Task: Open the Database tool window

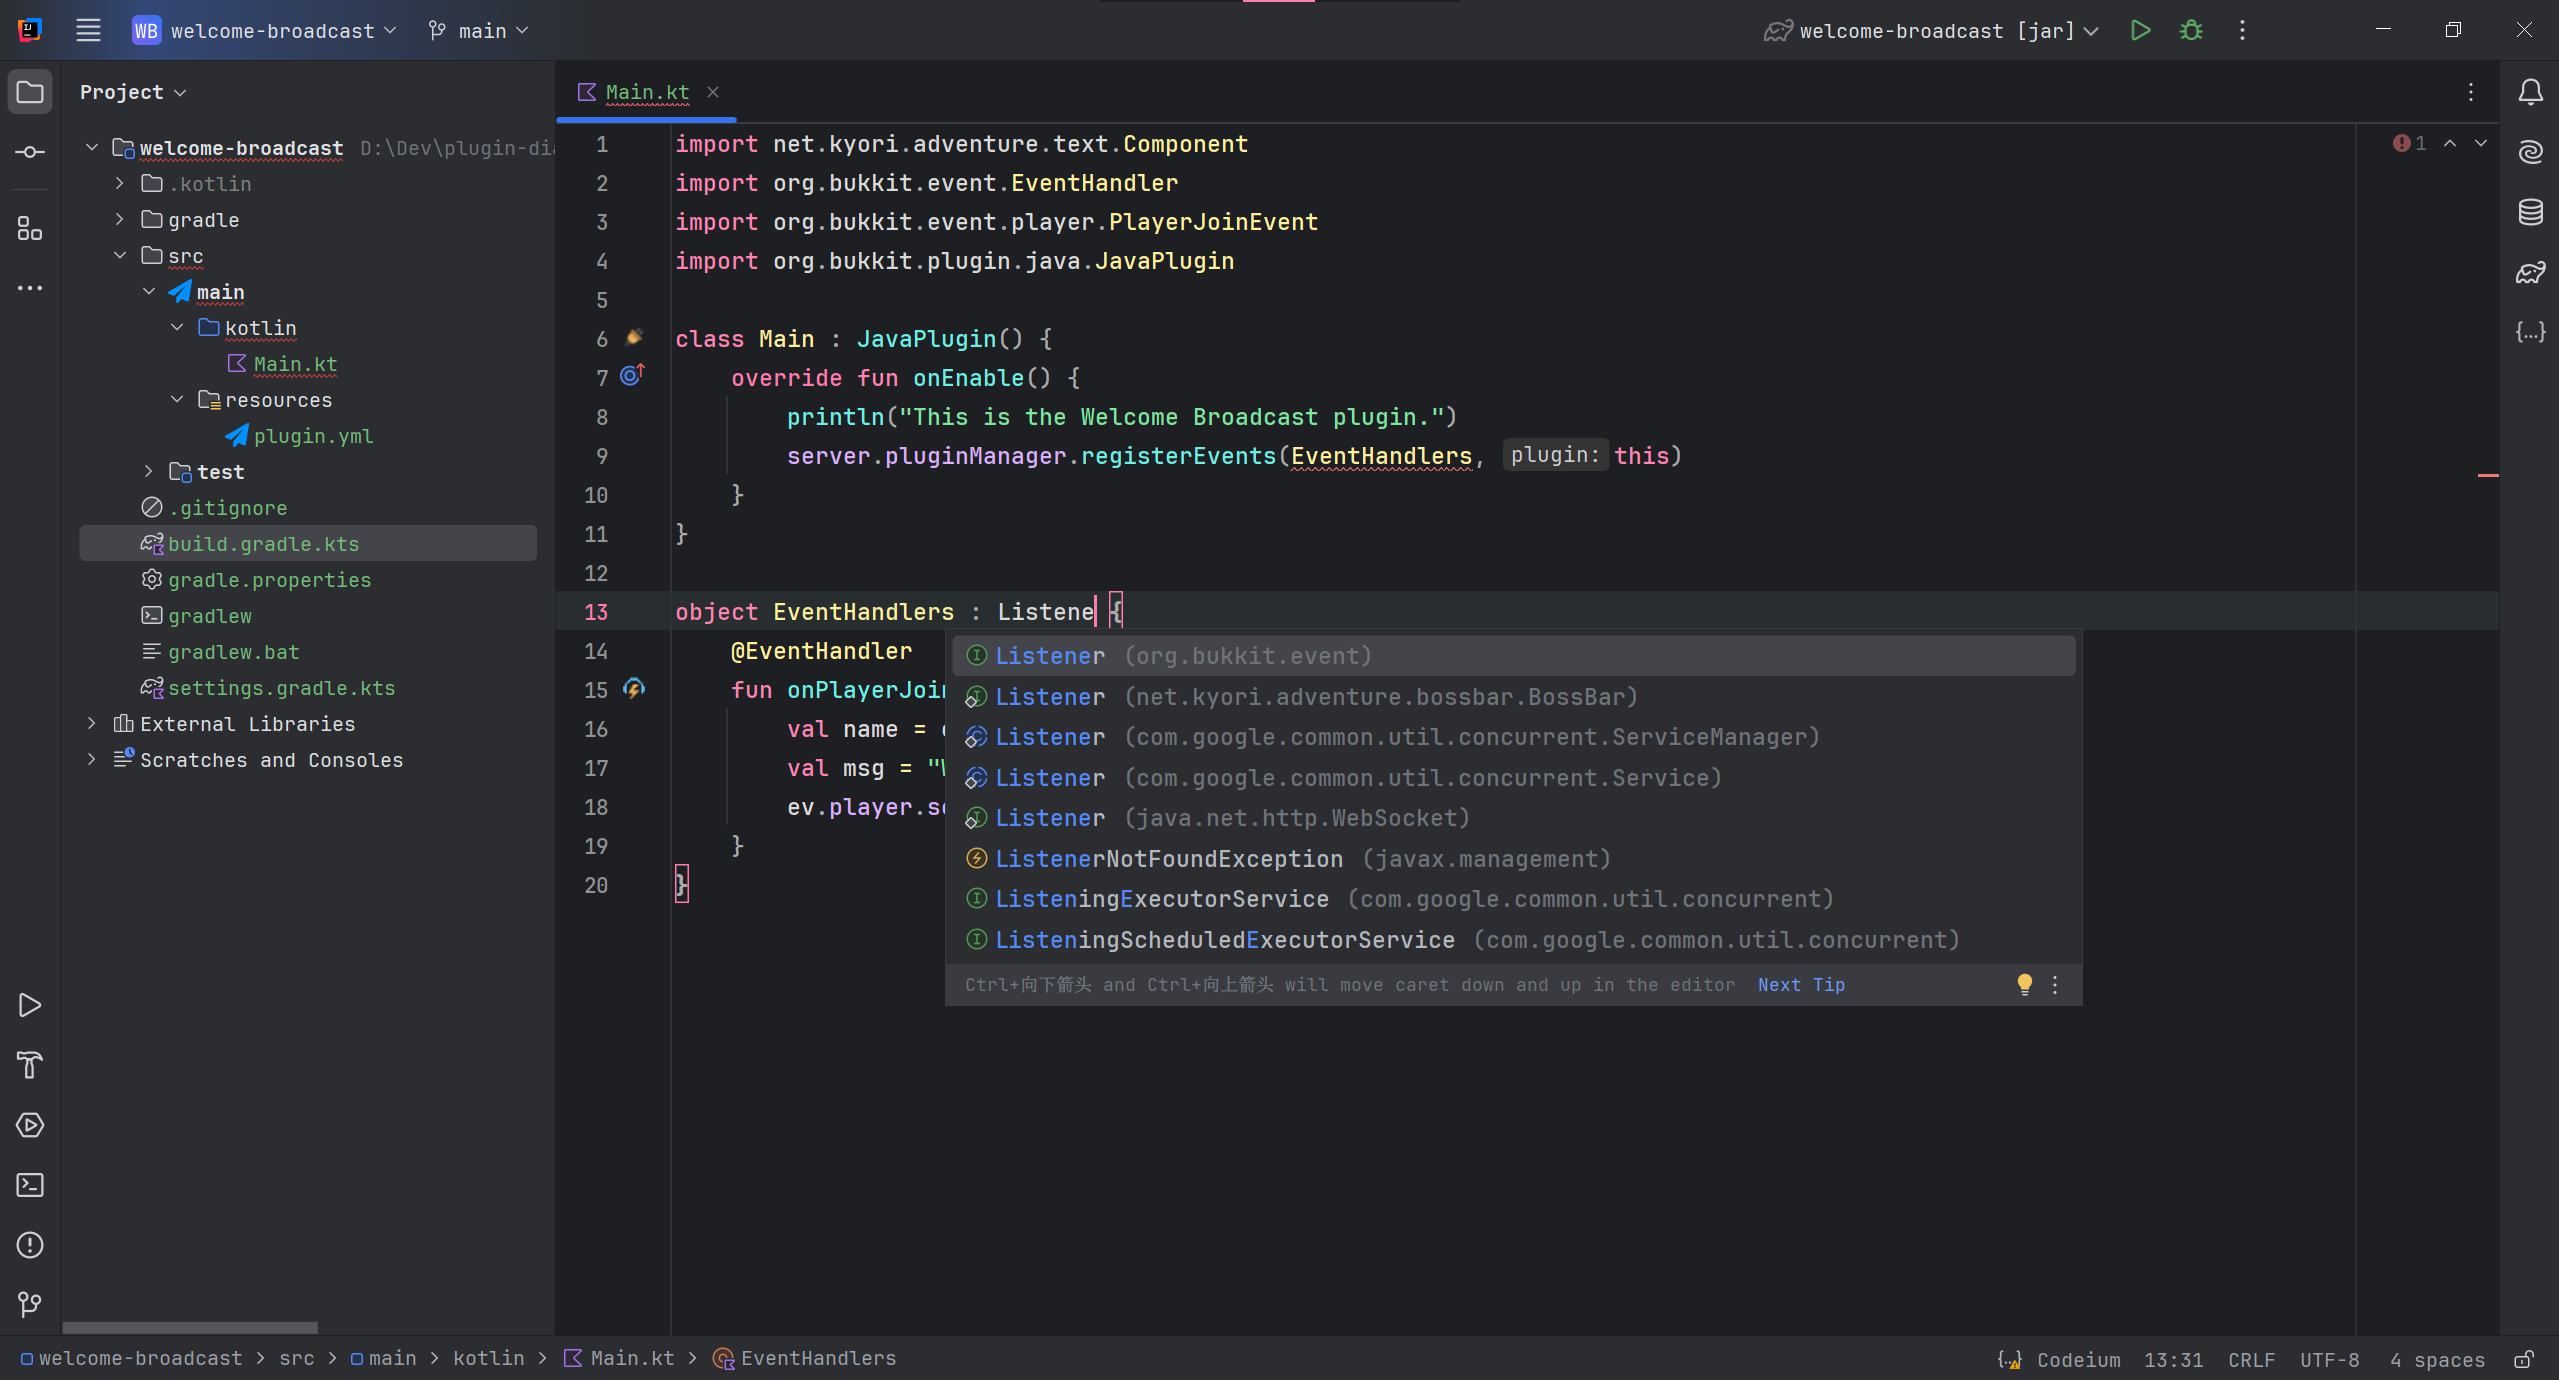Action: [2530, 212]
